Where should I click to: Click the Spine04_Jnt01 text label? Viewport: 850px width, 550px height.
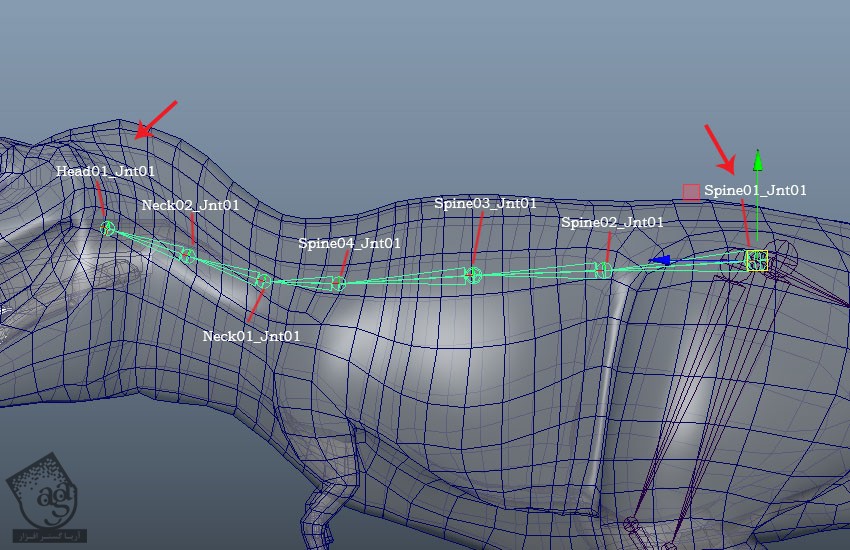point(349,243)
